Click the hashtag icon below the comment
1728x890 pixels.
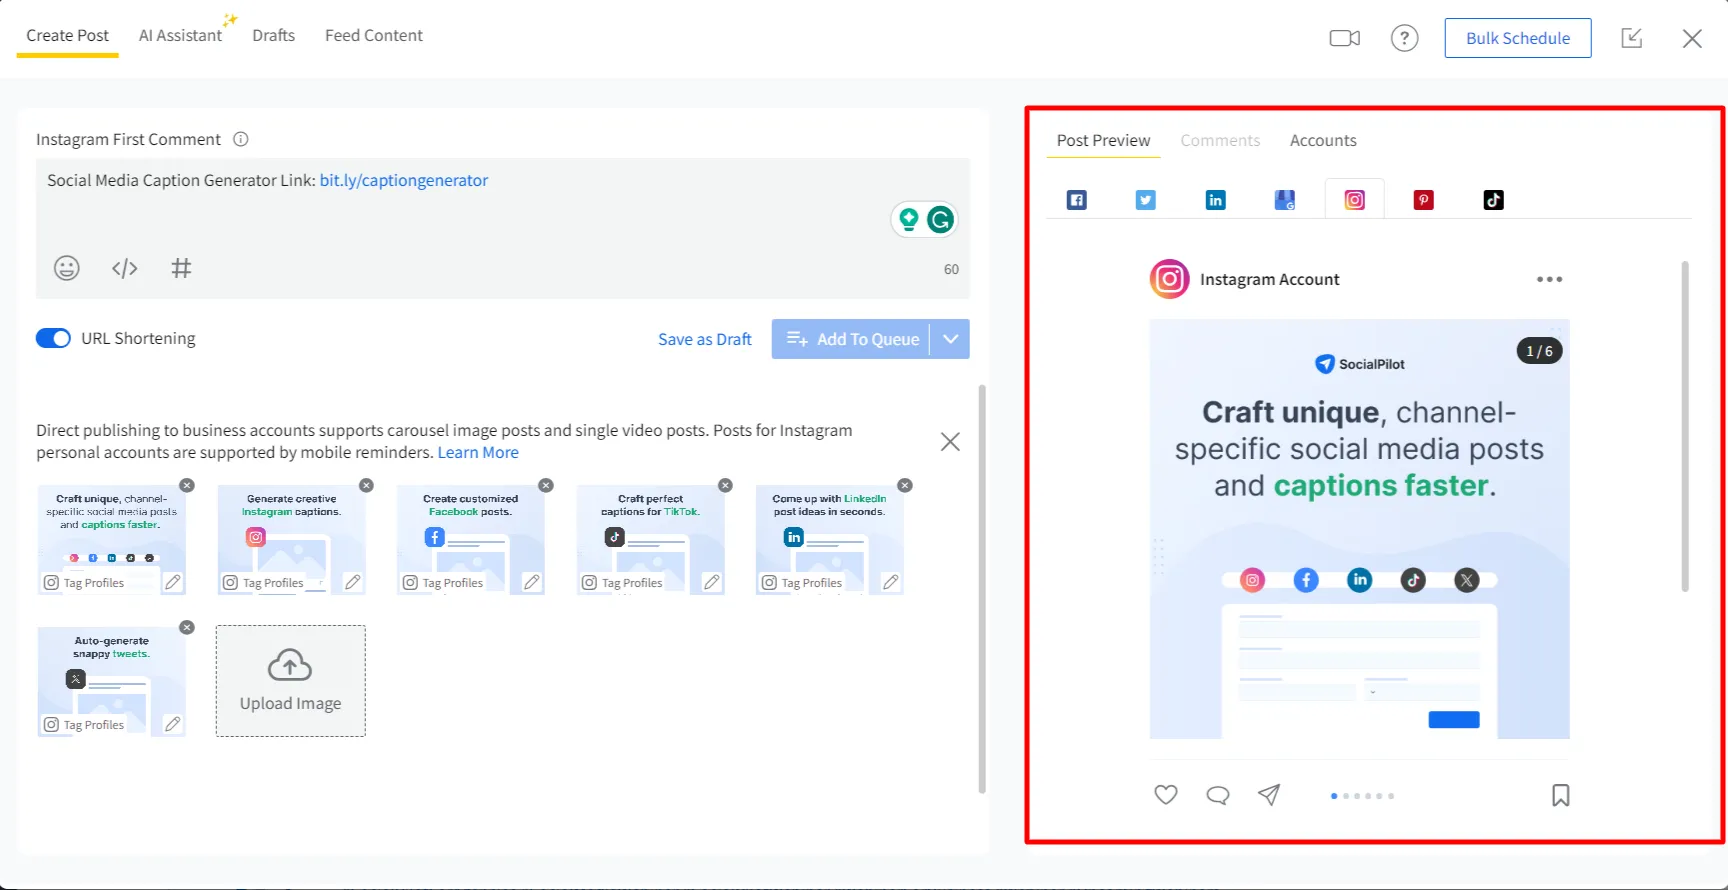[x=181, y=268]
